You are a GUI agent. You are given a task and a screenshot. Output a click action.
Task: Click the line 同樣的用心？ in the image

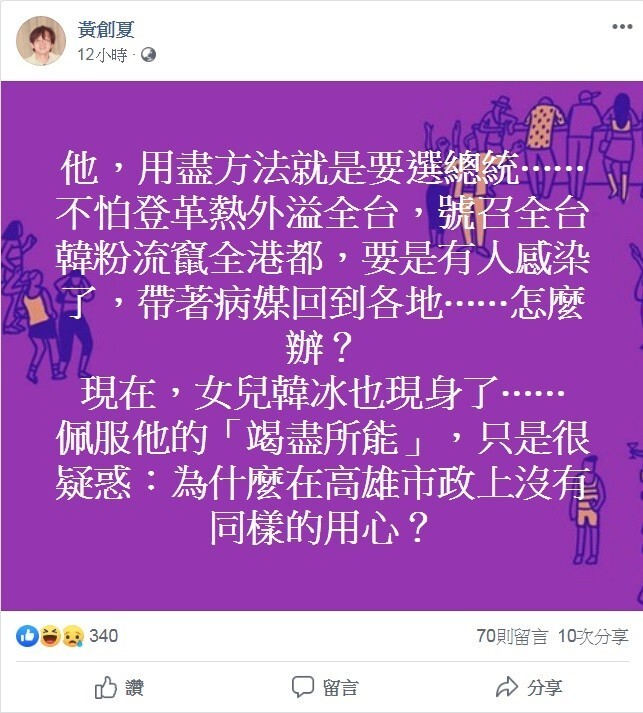[x=319, y=527]
